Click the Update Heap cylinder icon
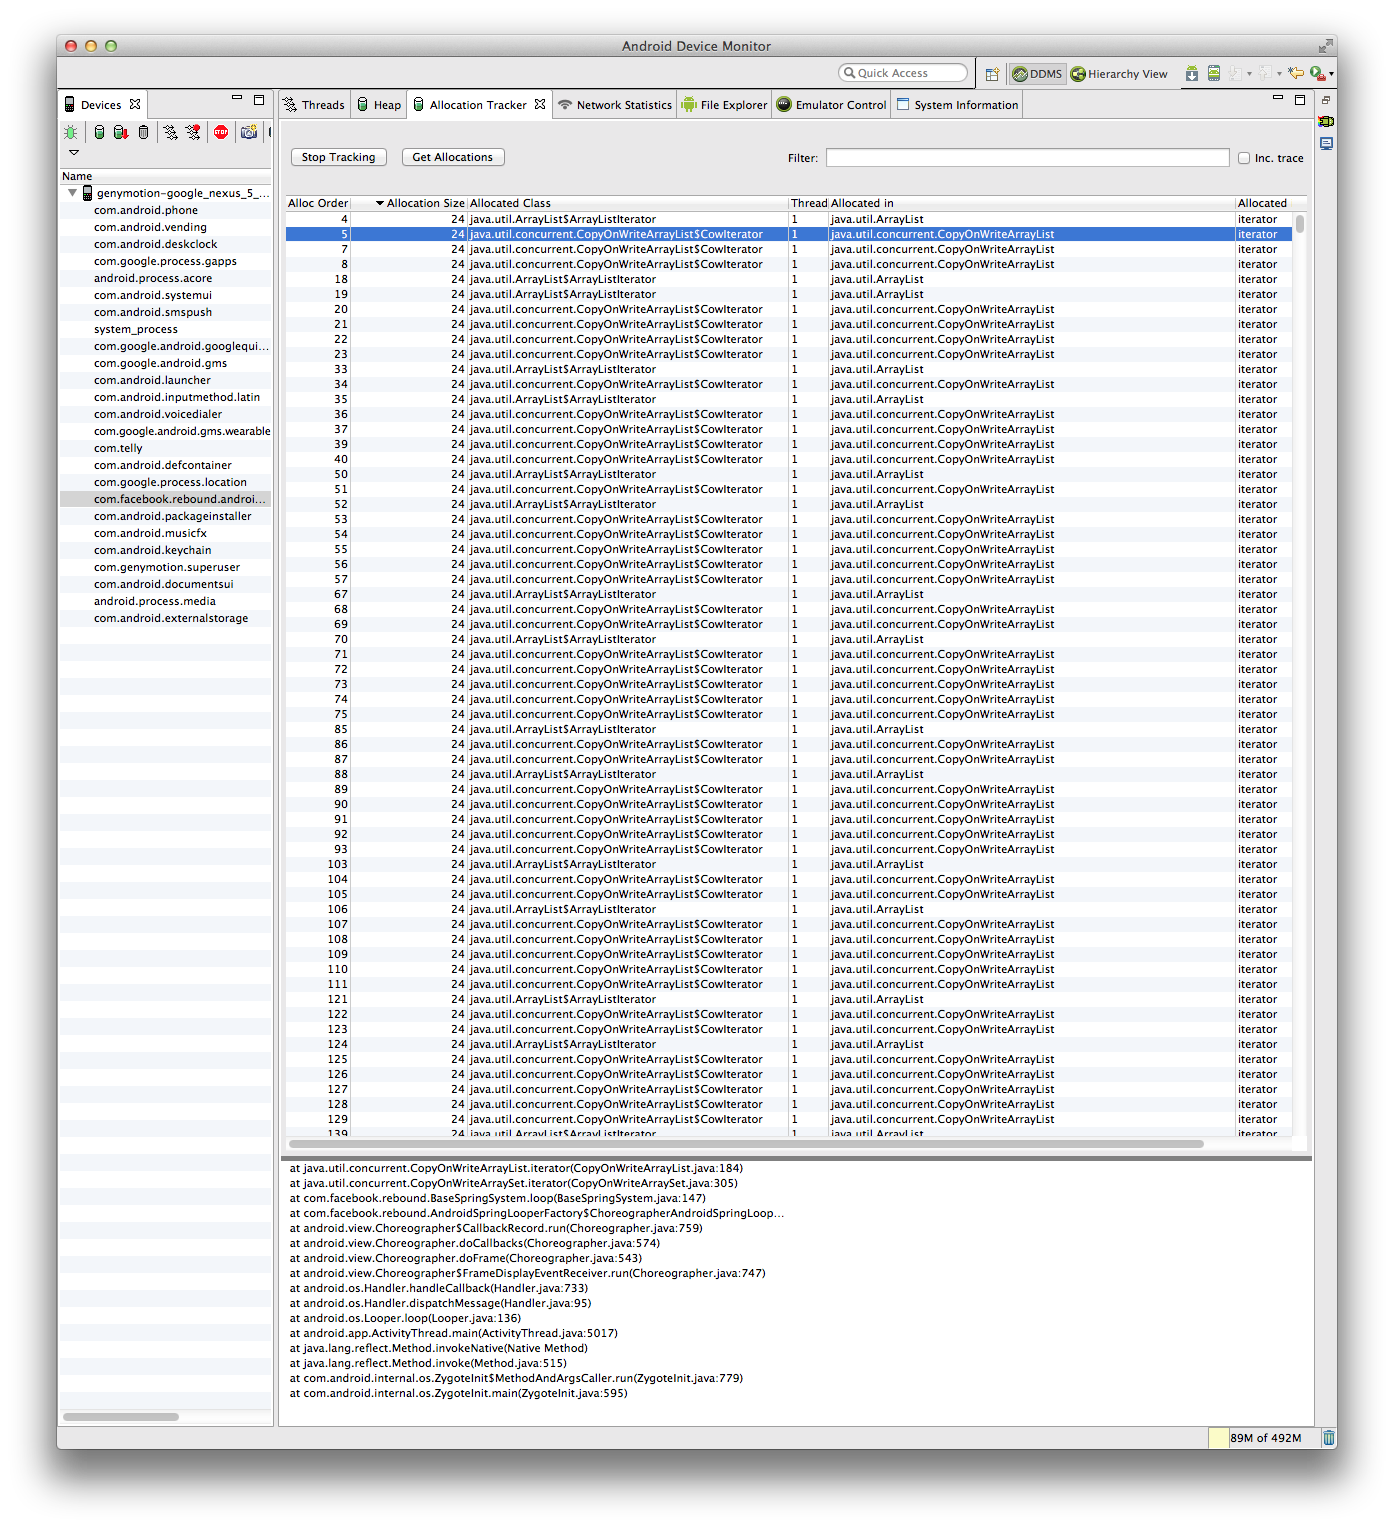Viewport: 1394px width, 1528px height. (x=99, y=132)
